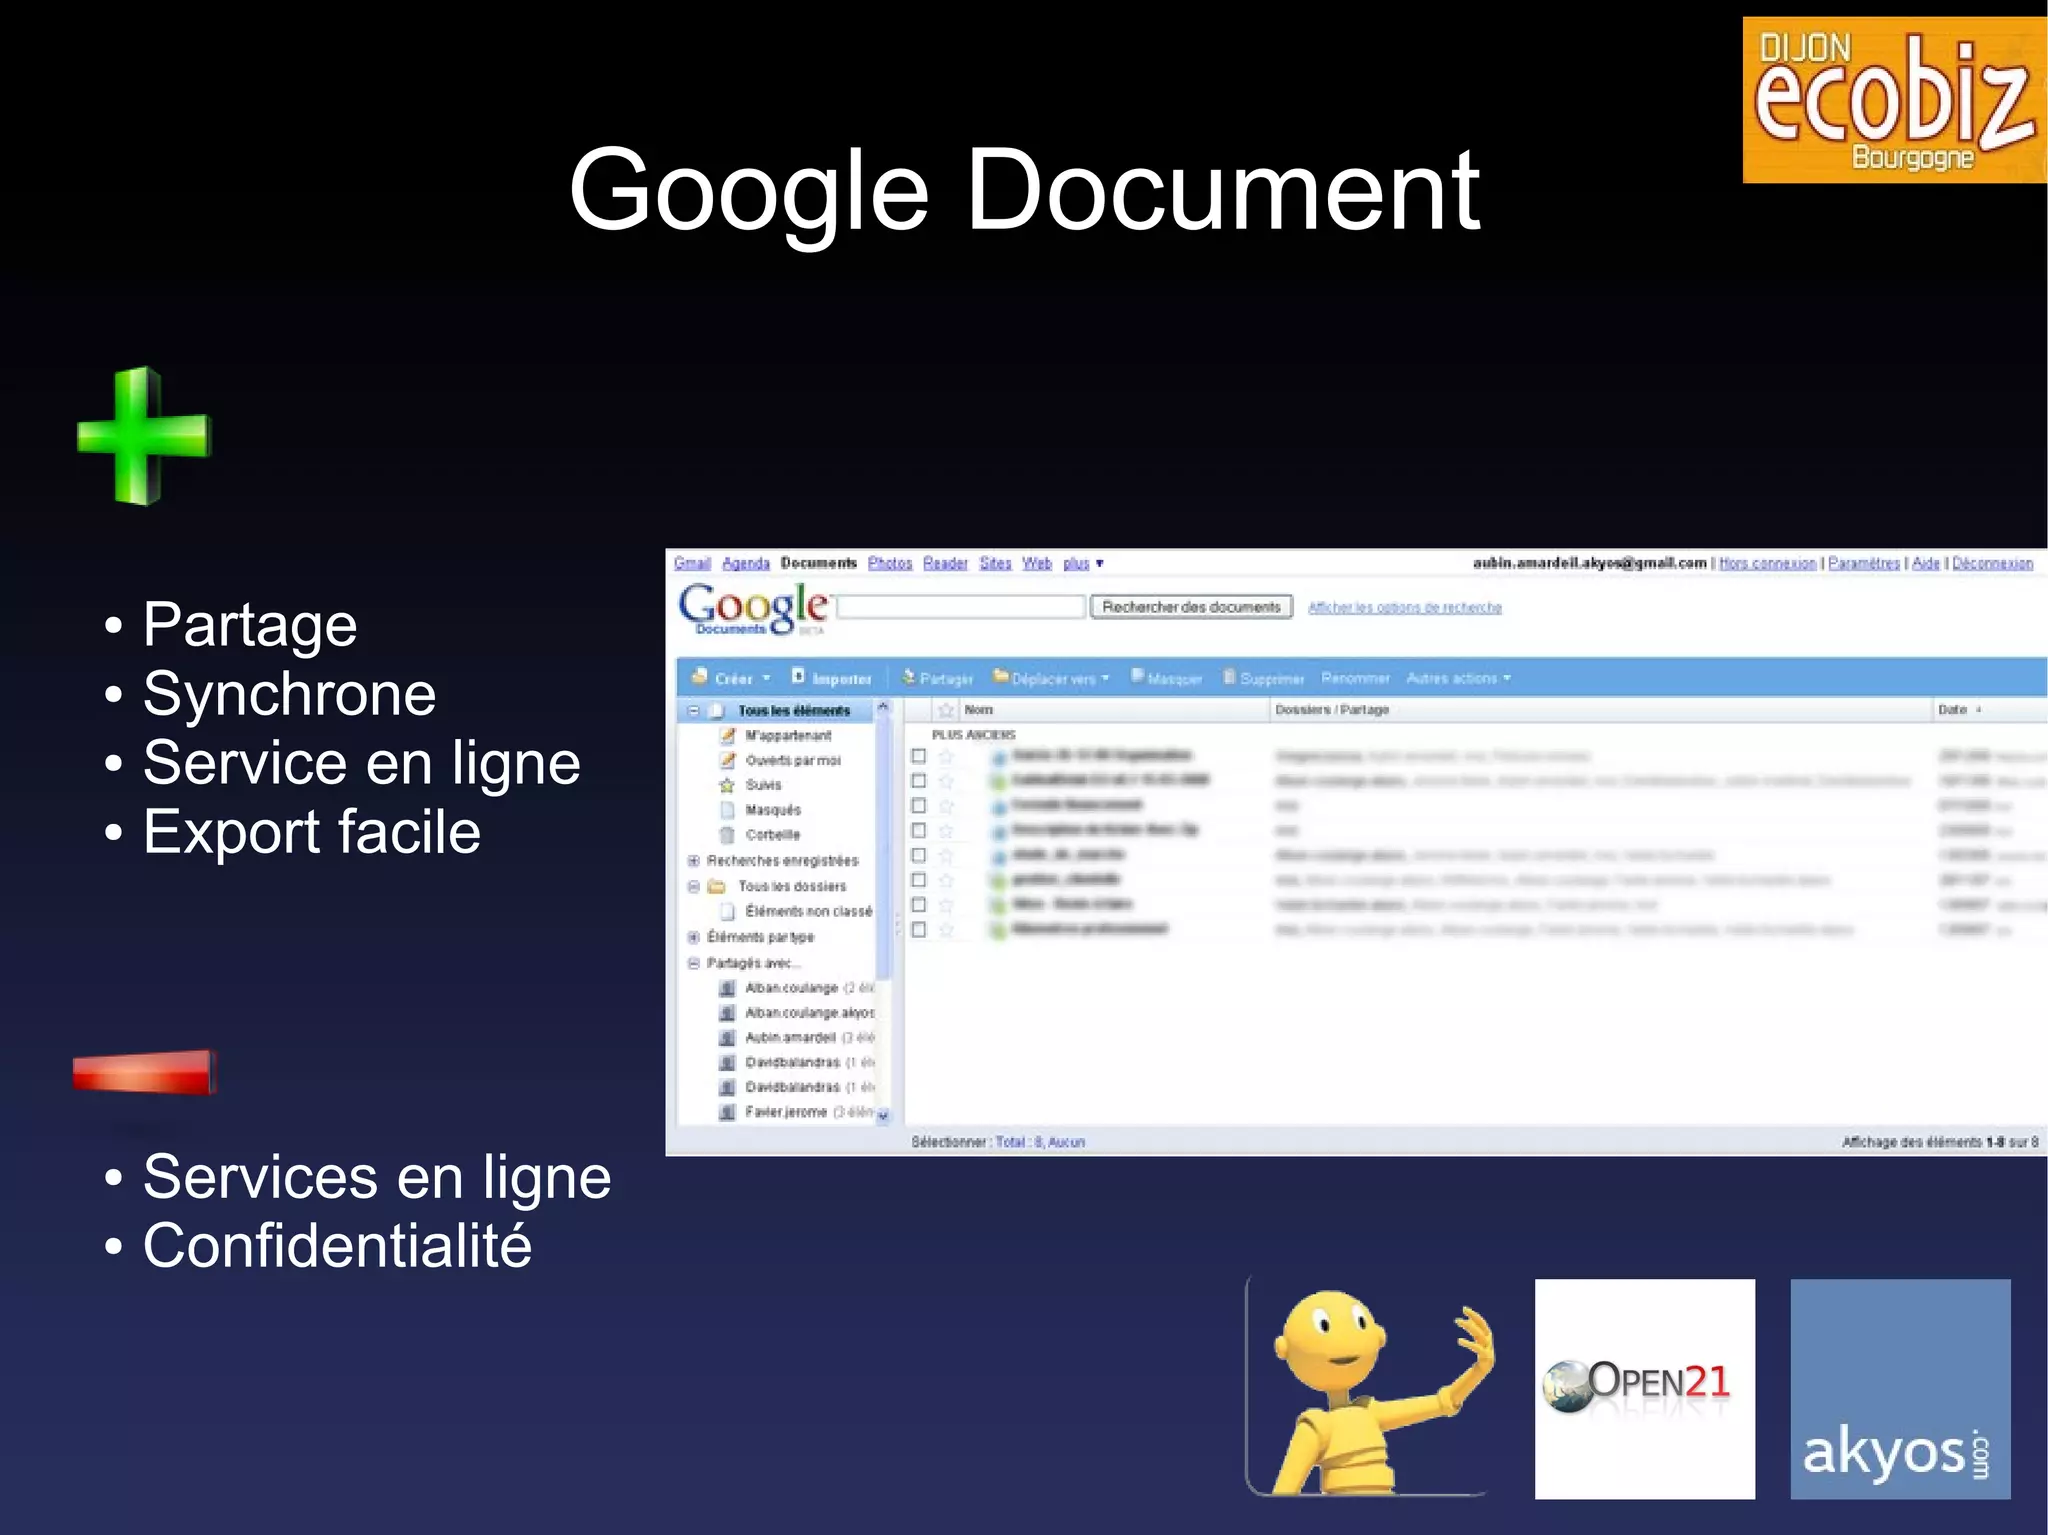Click the sidebar scrollbar down arrow
The height and width of the screenshot is (1535, 2048).
tap(883, 1116)
